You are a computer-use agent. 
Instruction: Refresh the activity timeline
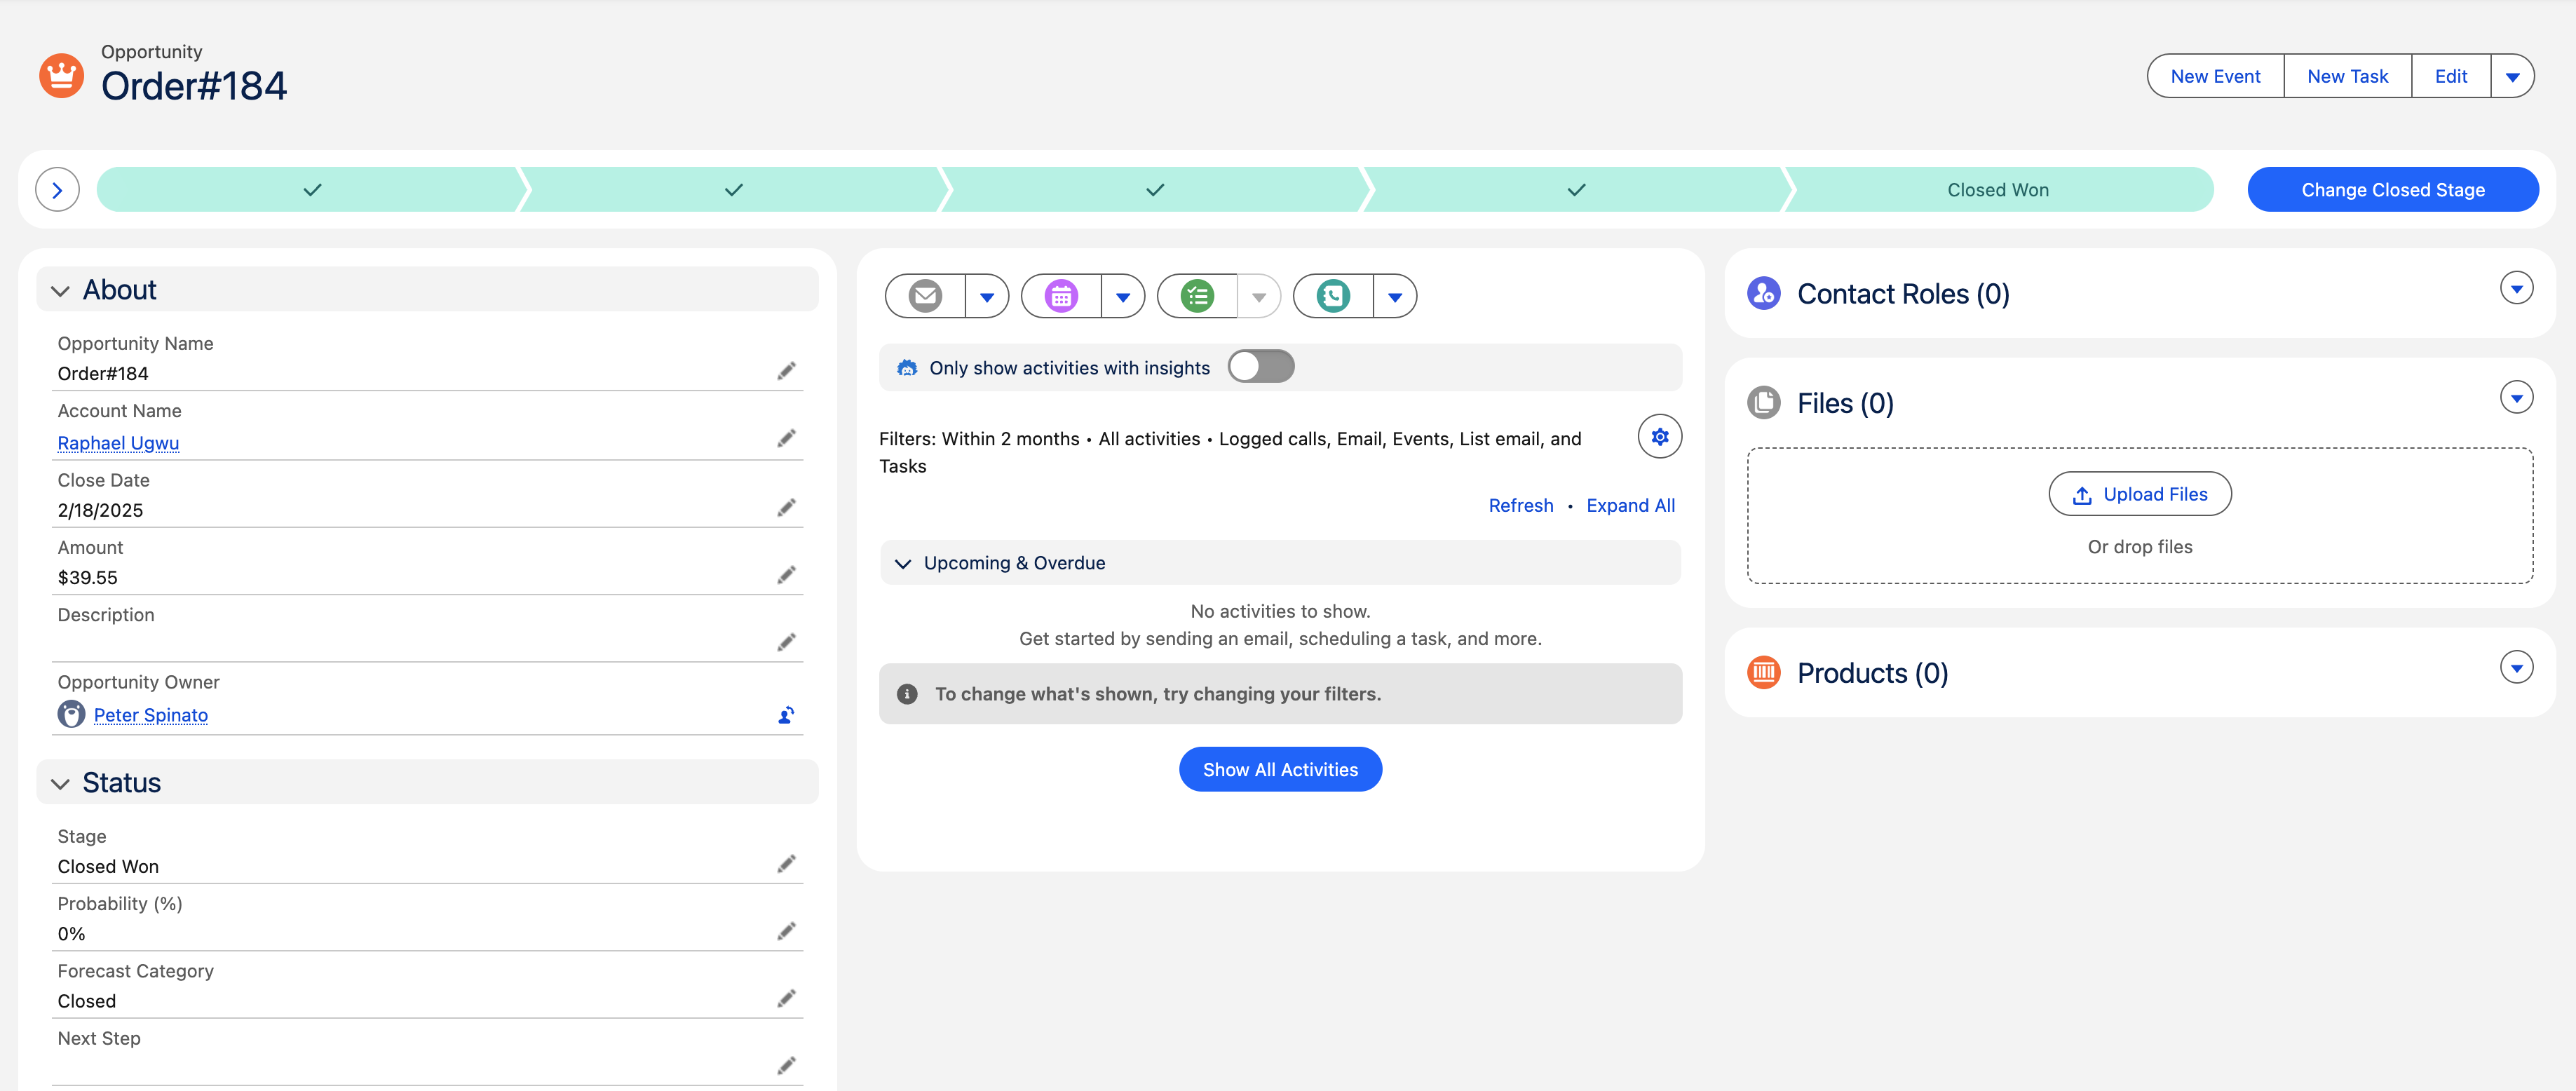(1520, 505)
